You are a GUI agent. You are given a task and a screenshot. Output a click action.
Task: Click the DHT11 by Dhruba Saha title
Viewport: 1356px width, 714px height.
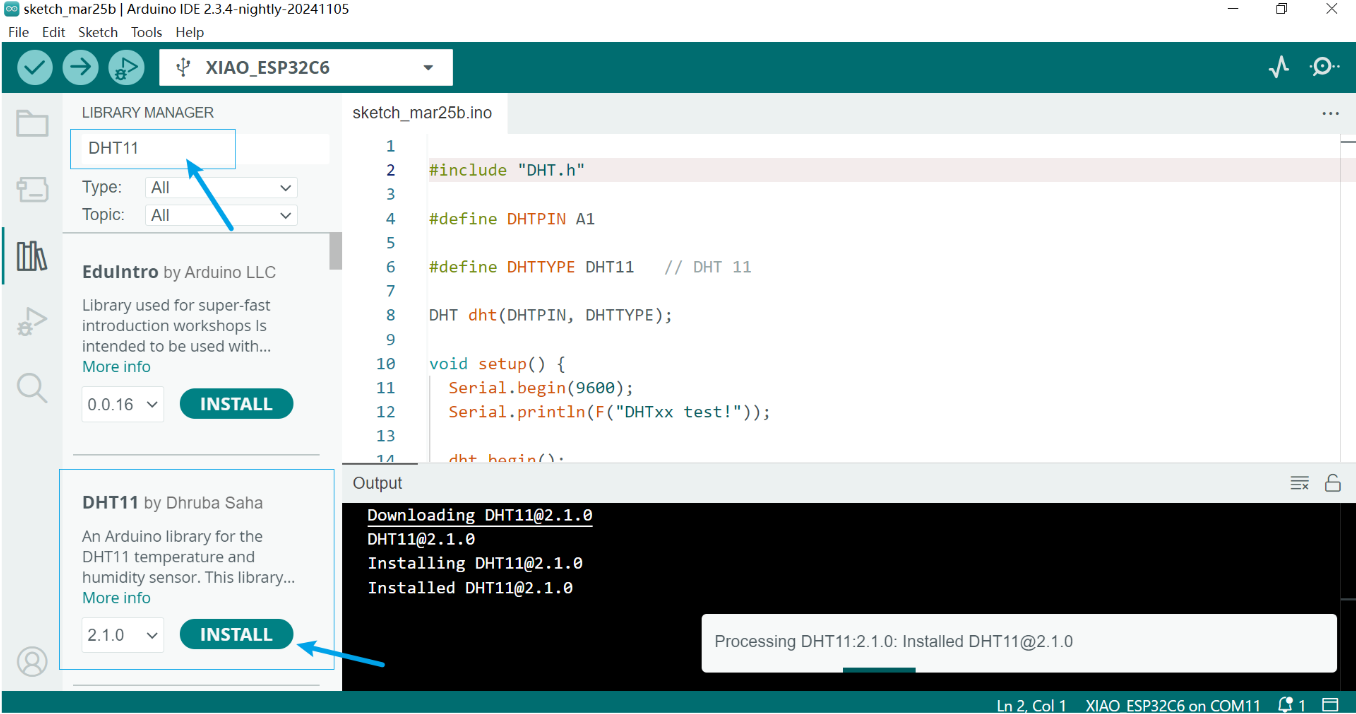pos(172,503)
